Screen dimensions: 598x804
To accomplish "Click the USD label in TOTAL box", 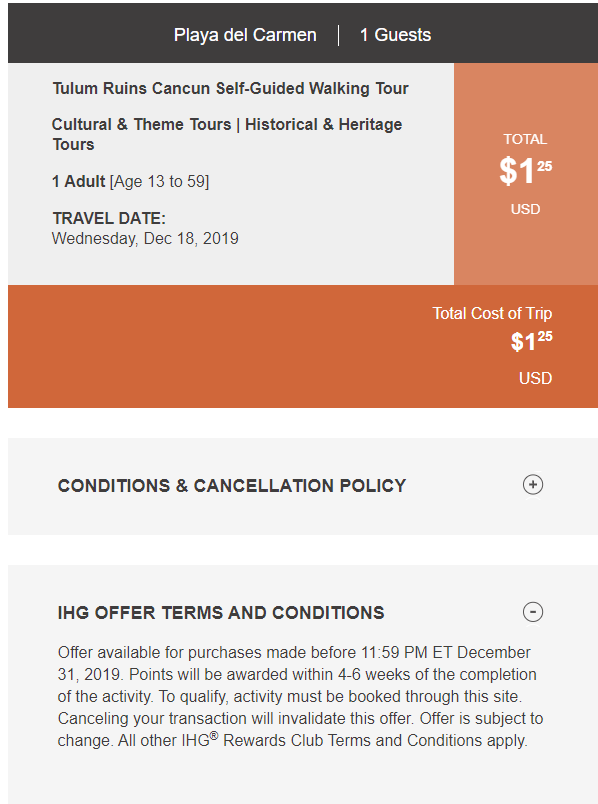I will click(x=525, y=209).
